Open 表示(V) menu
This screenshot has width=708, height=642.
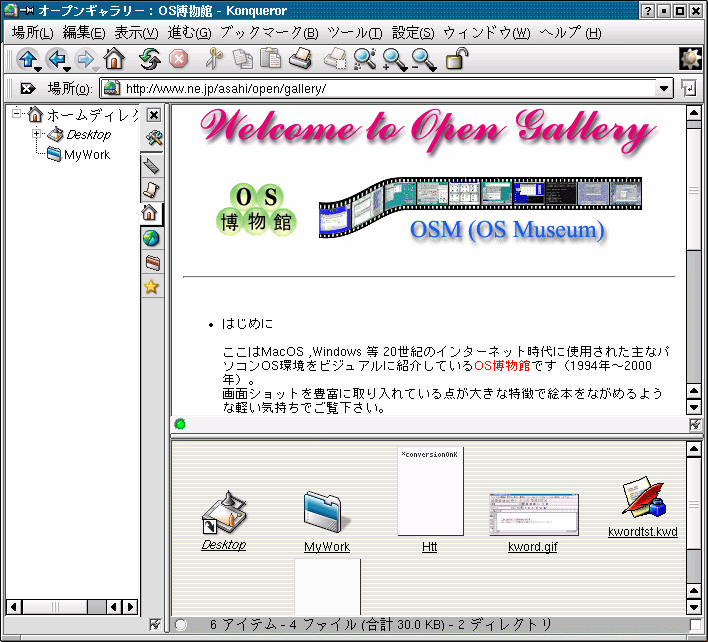pyautogui.click(x=136, y=33)
